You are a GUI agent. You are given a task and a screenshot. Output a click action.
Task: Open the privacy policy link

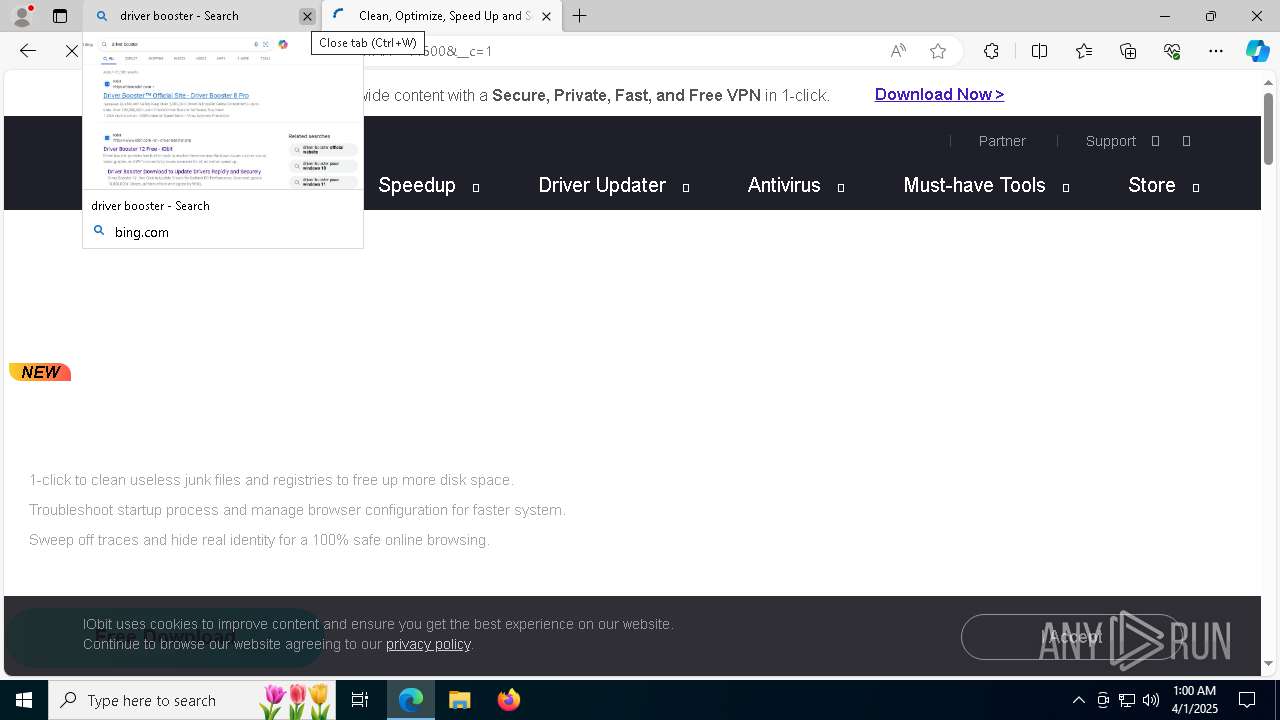pos(428,644)
